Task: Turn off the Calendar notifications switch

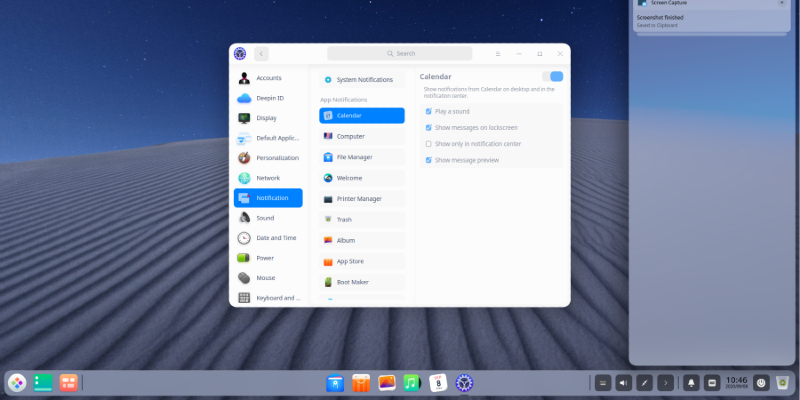Action: 553,77
